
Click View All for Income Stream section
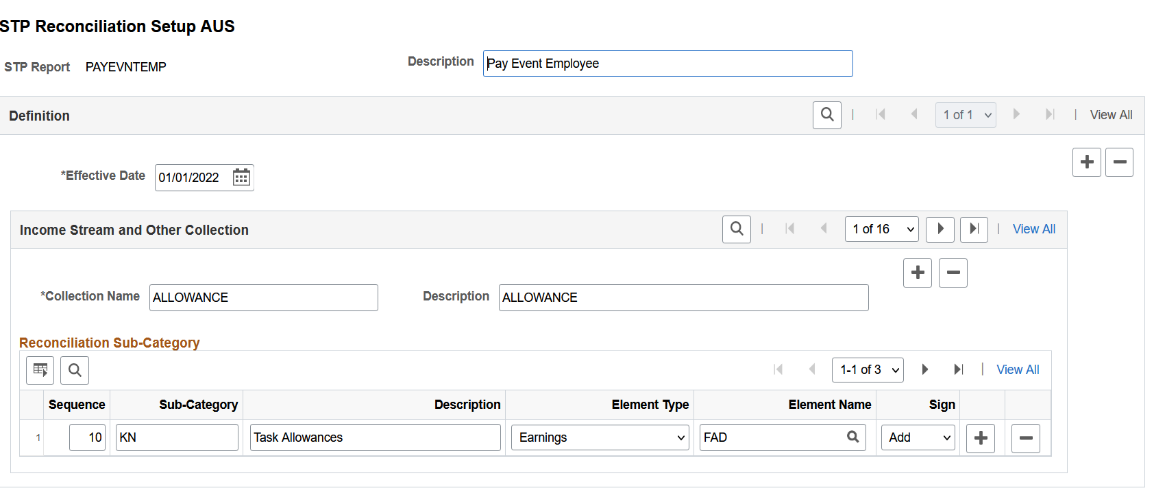[x=1034, y=229]
